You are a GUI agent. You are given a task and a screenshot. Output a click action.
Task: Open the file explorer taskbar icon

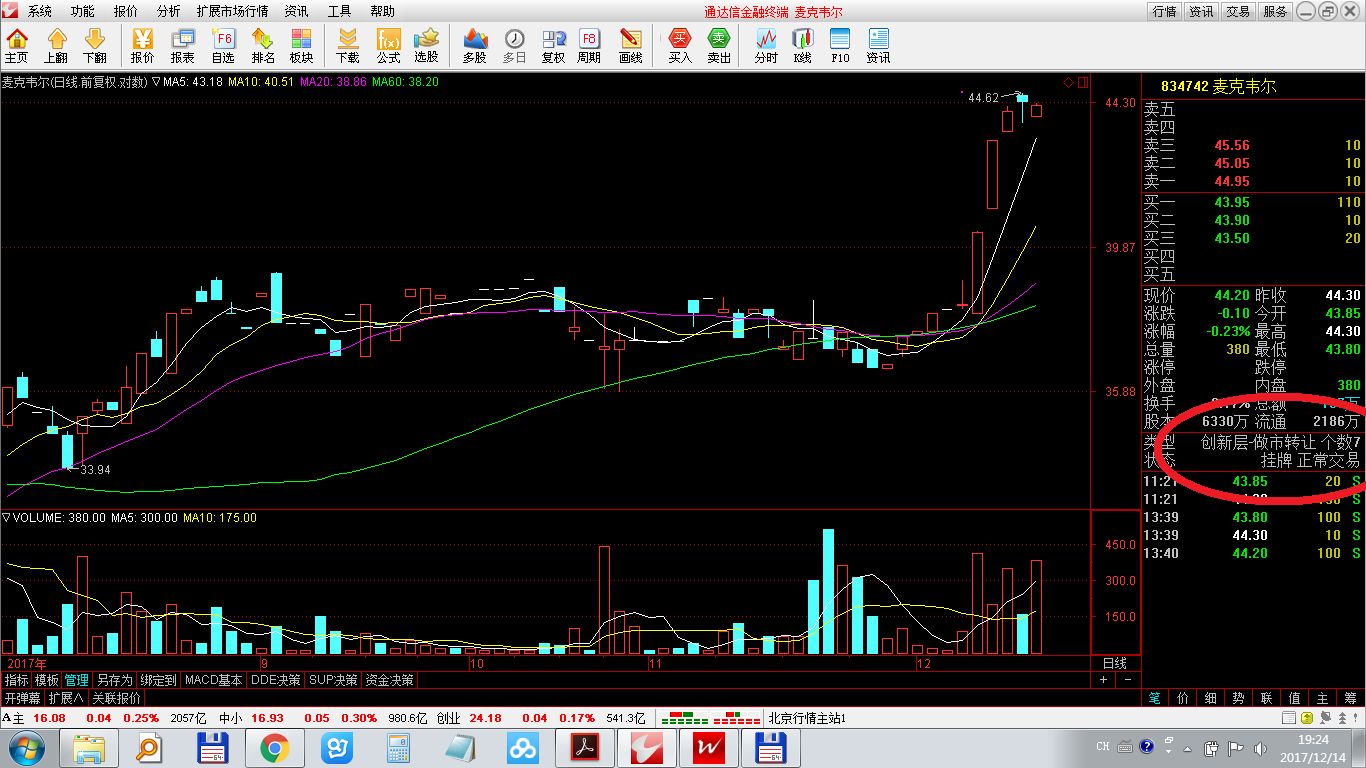coord(89,747)
